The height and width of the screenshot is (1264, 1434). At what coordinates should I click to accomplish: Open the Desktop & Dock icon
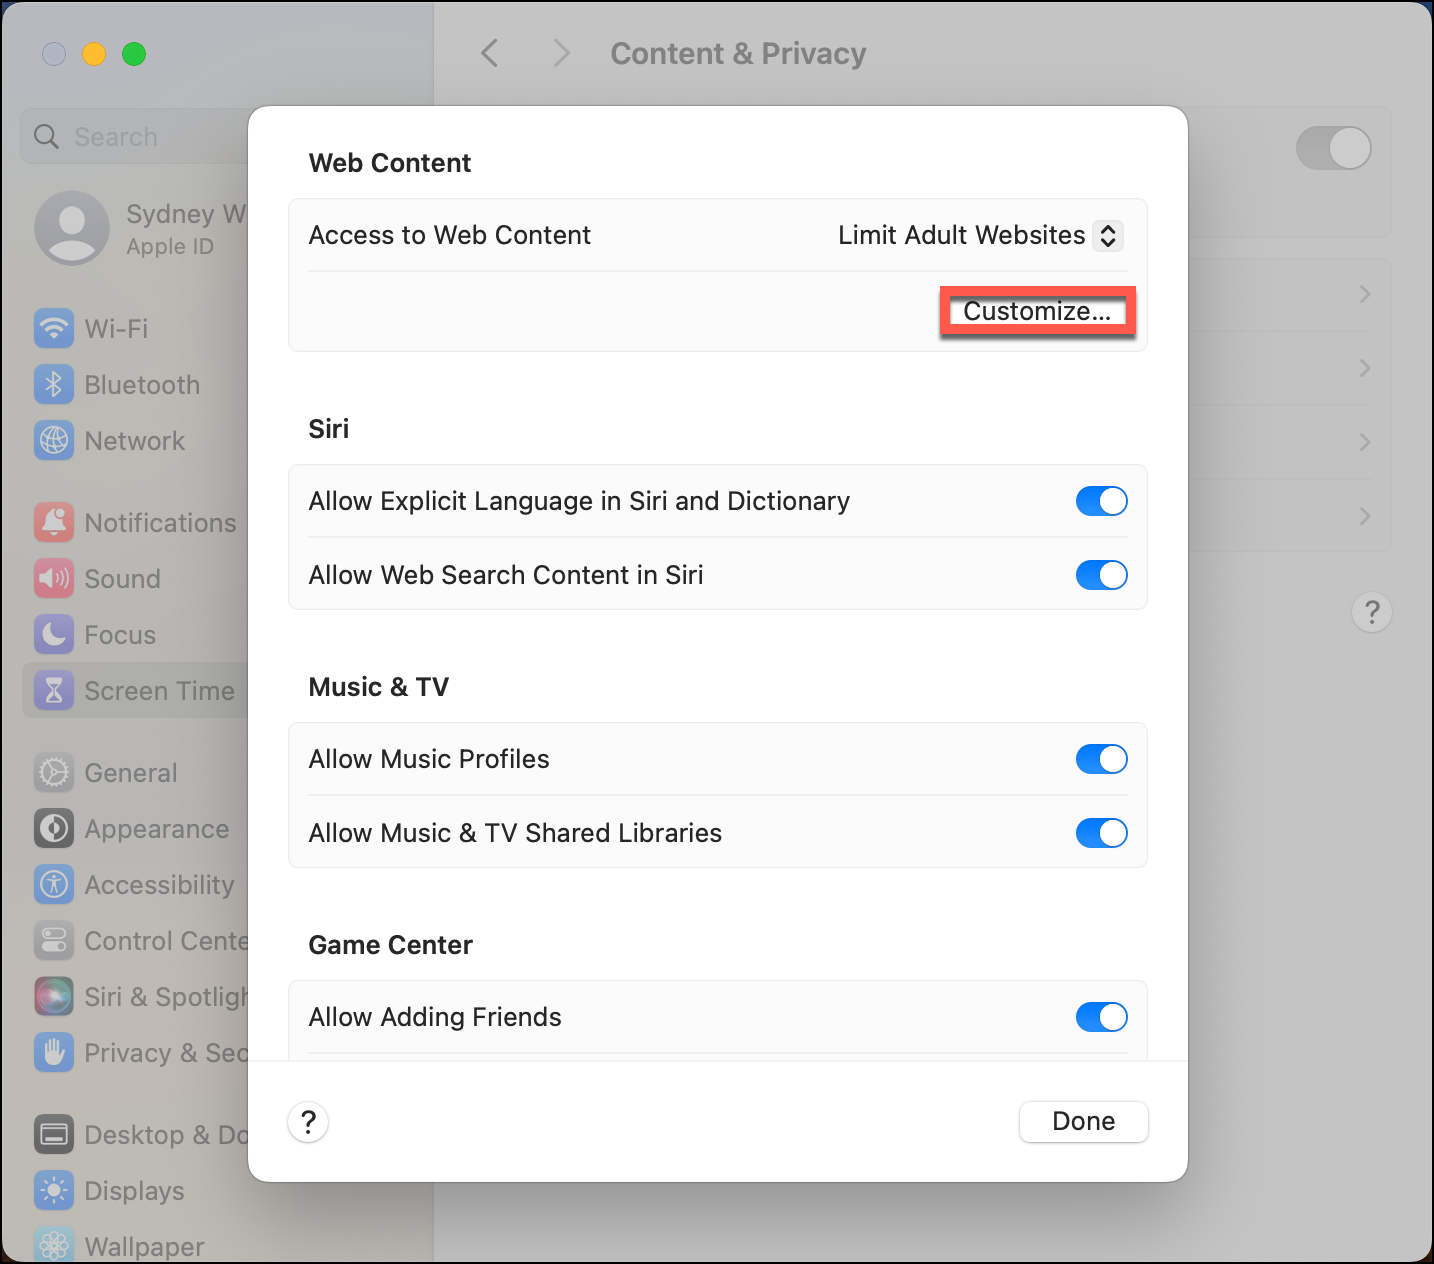54,1134
